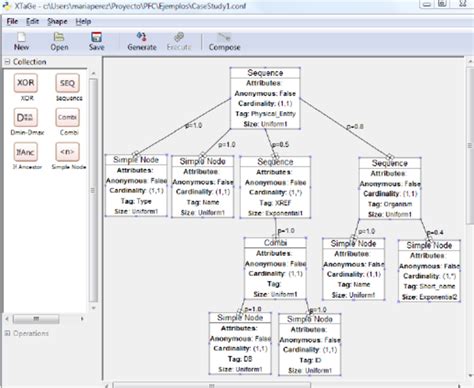Click the New toolbar icon
The height and width of the screenshot is (388, 474).
tap(21, 37)
